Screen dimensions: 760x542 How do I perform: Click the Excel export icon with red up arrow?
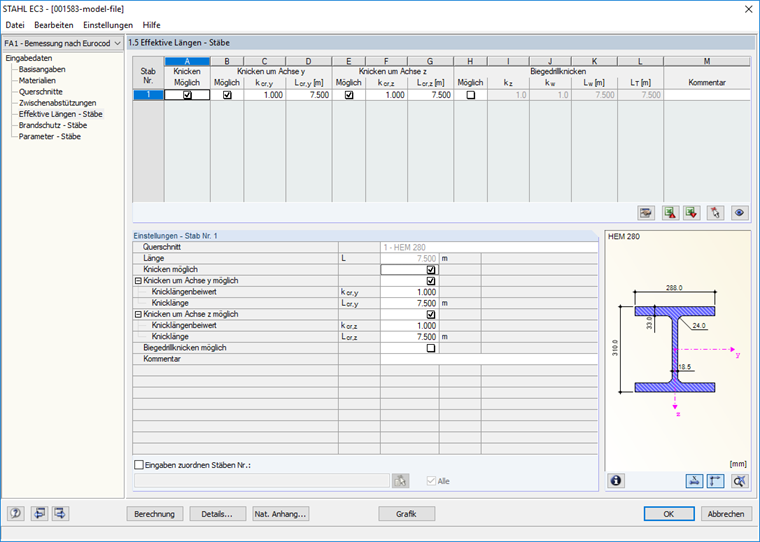[670, 212]
